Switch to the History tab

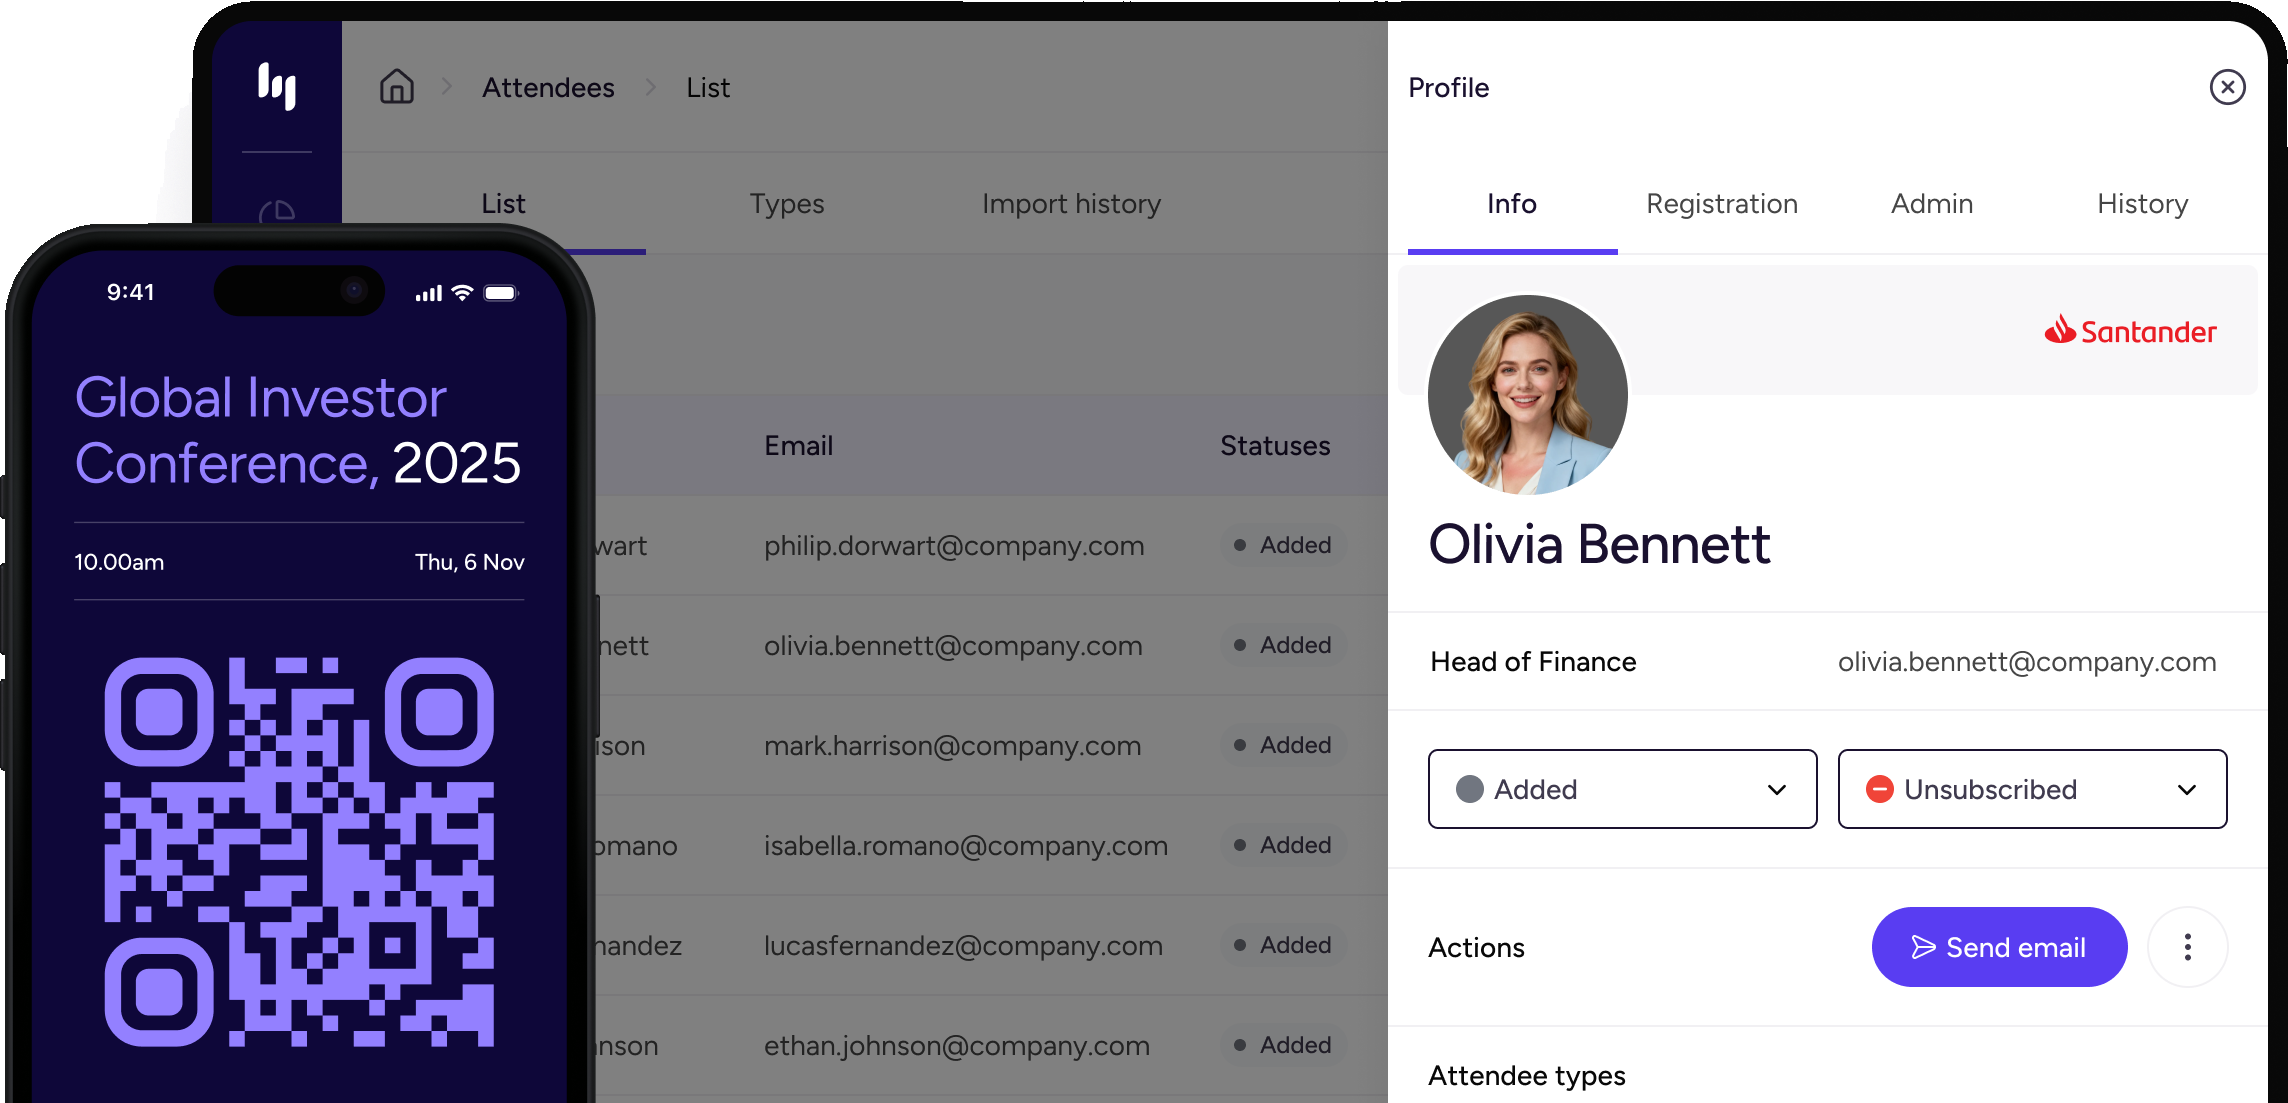coord(2142,204)
